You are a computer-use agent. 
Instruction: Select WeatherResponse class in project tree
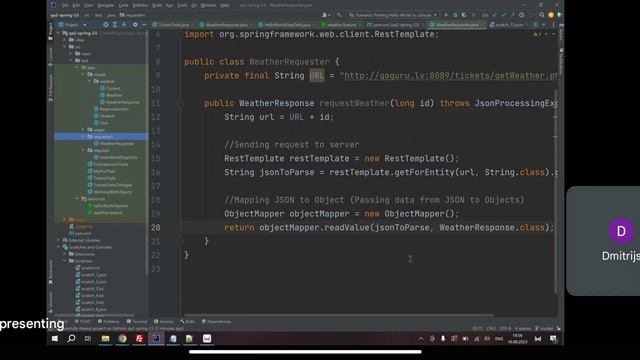120,102
